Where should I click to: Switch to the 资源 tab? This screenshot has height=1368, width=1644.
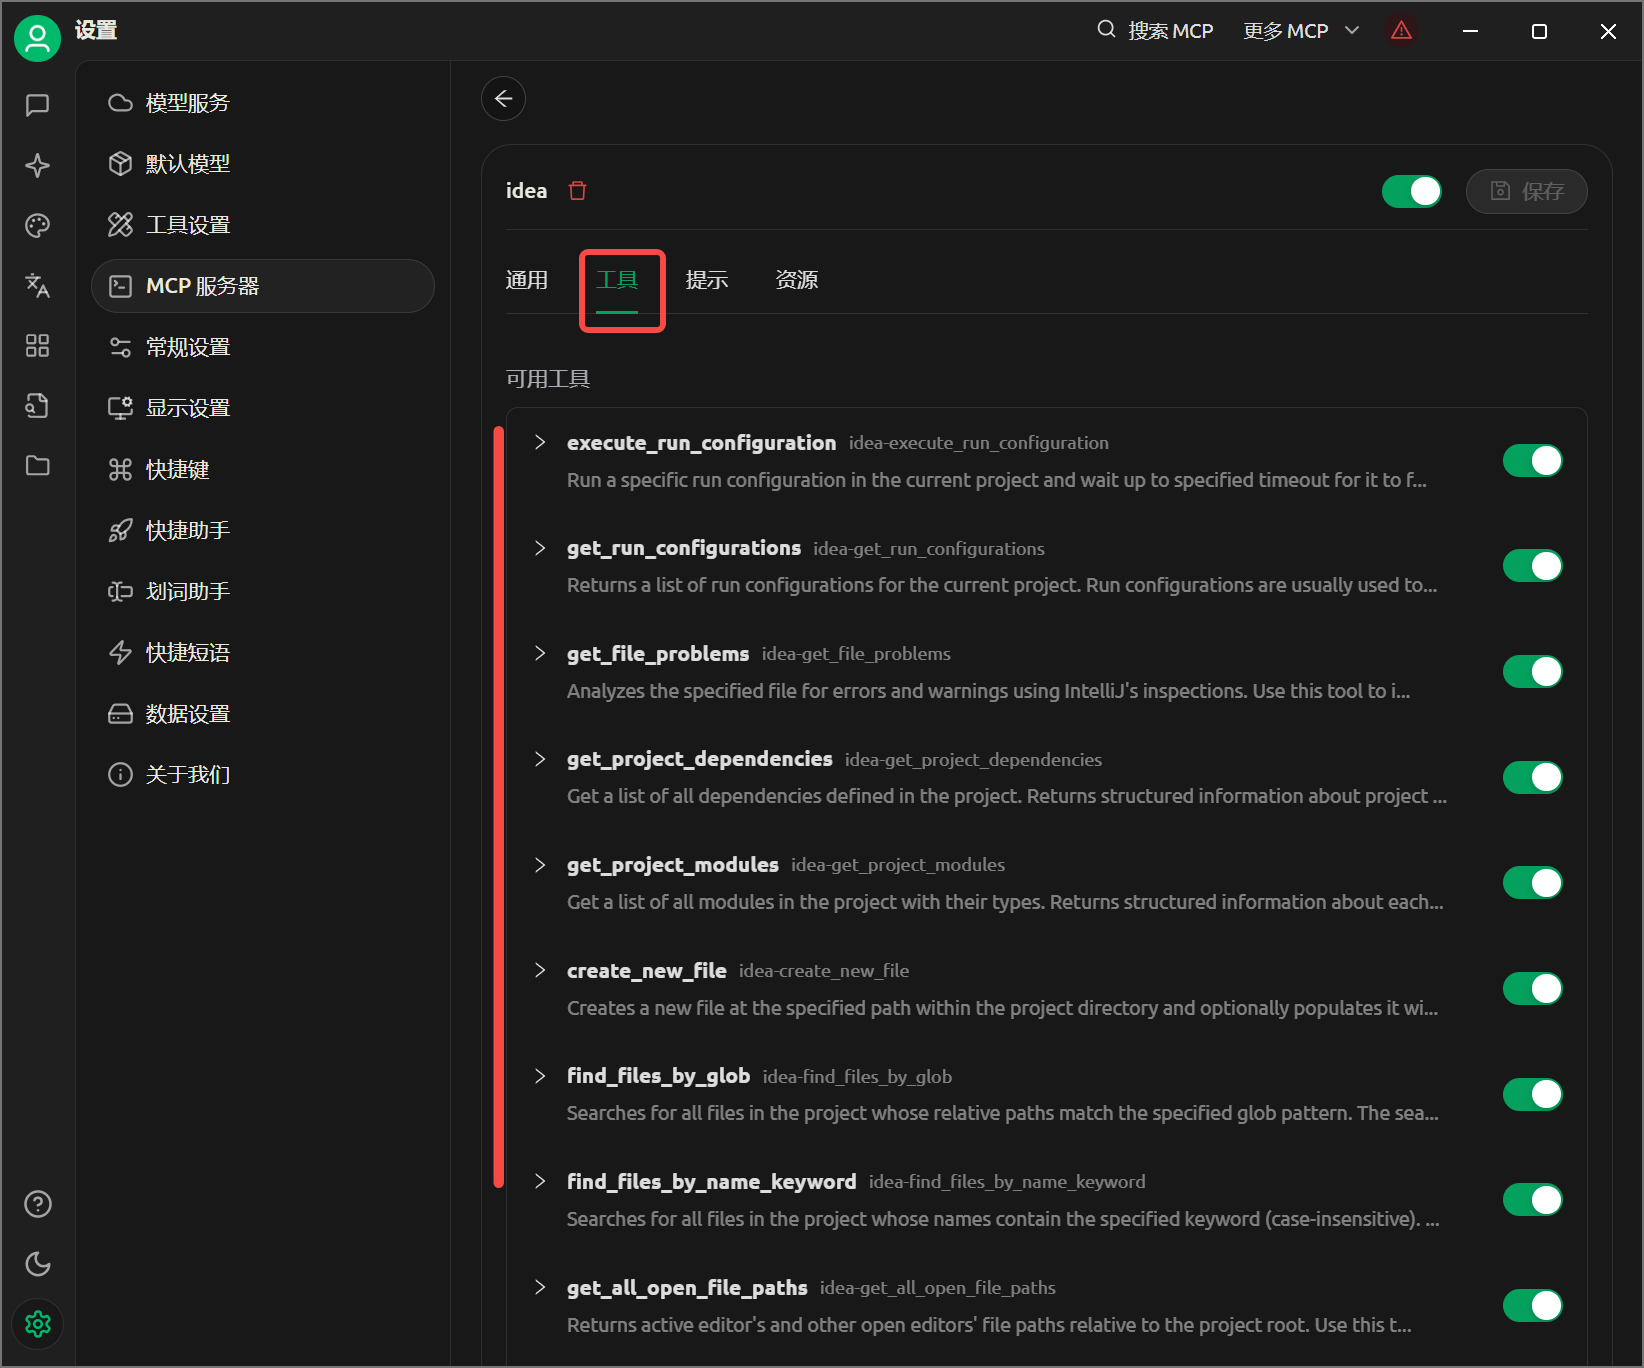click(797, 280)
